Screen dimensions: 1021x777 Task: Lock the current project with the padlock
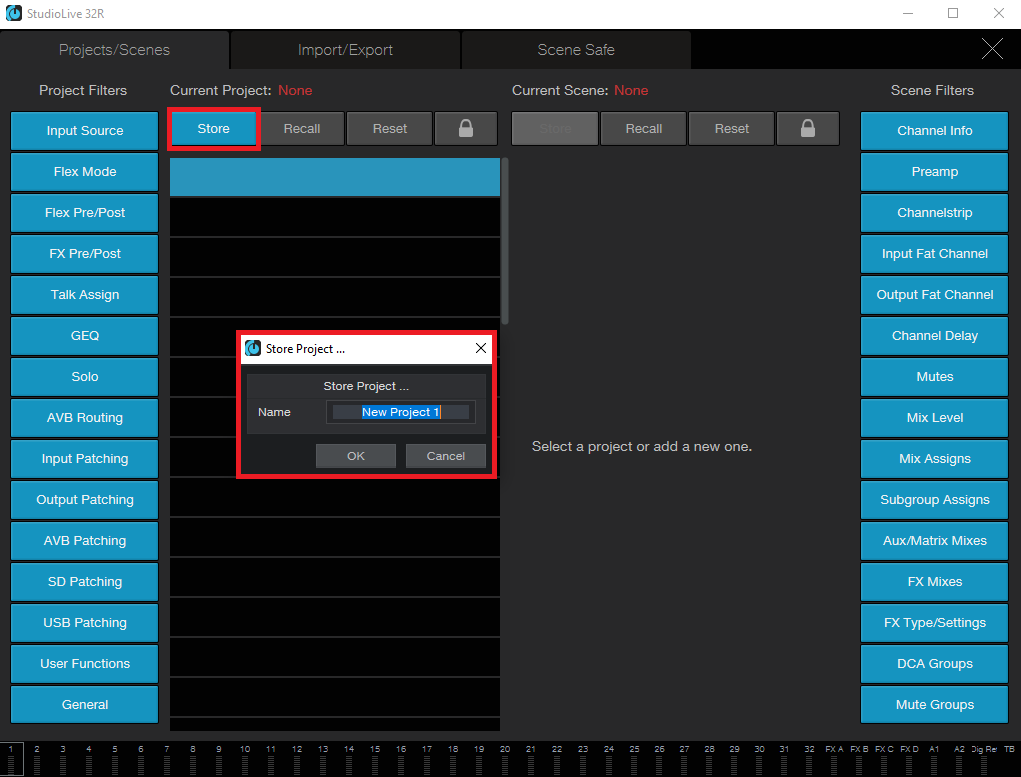[x=466, y=128]
